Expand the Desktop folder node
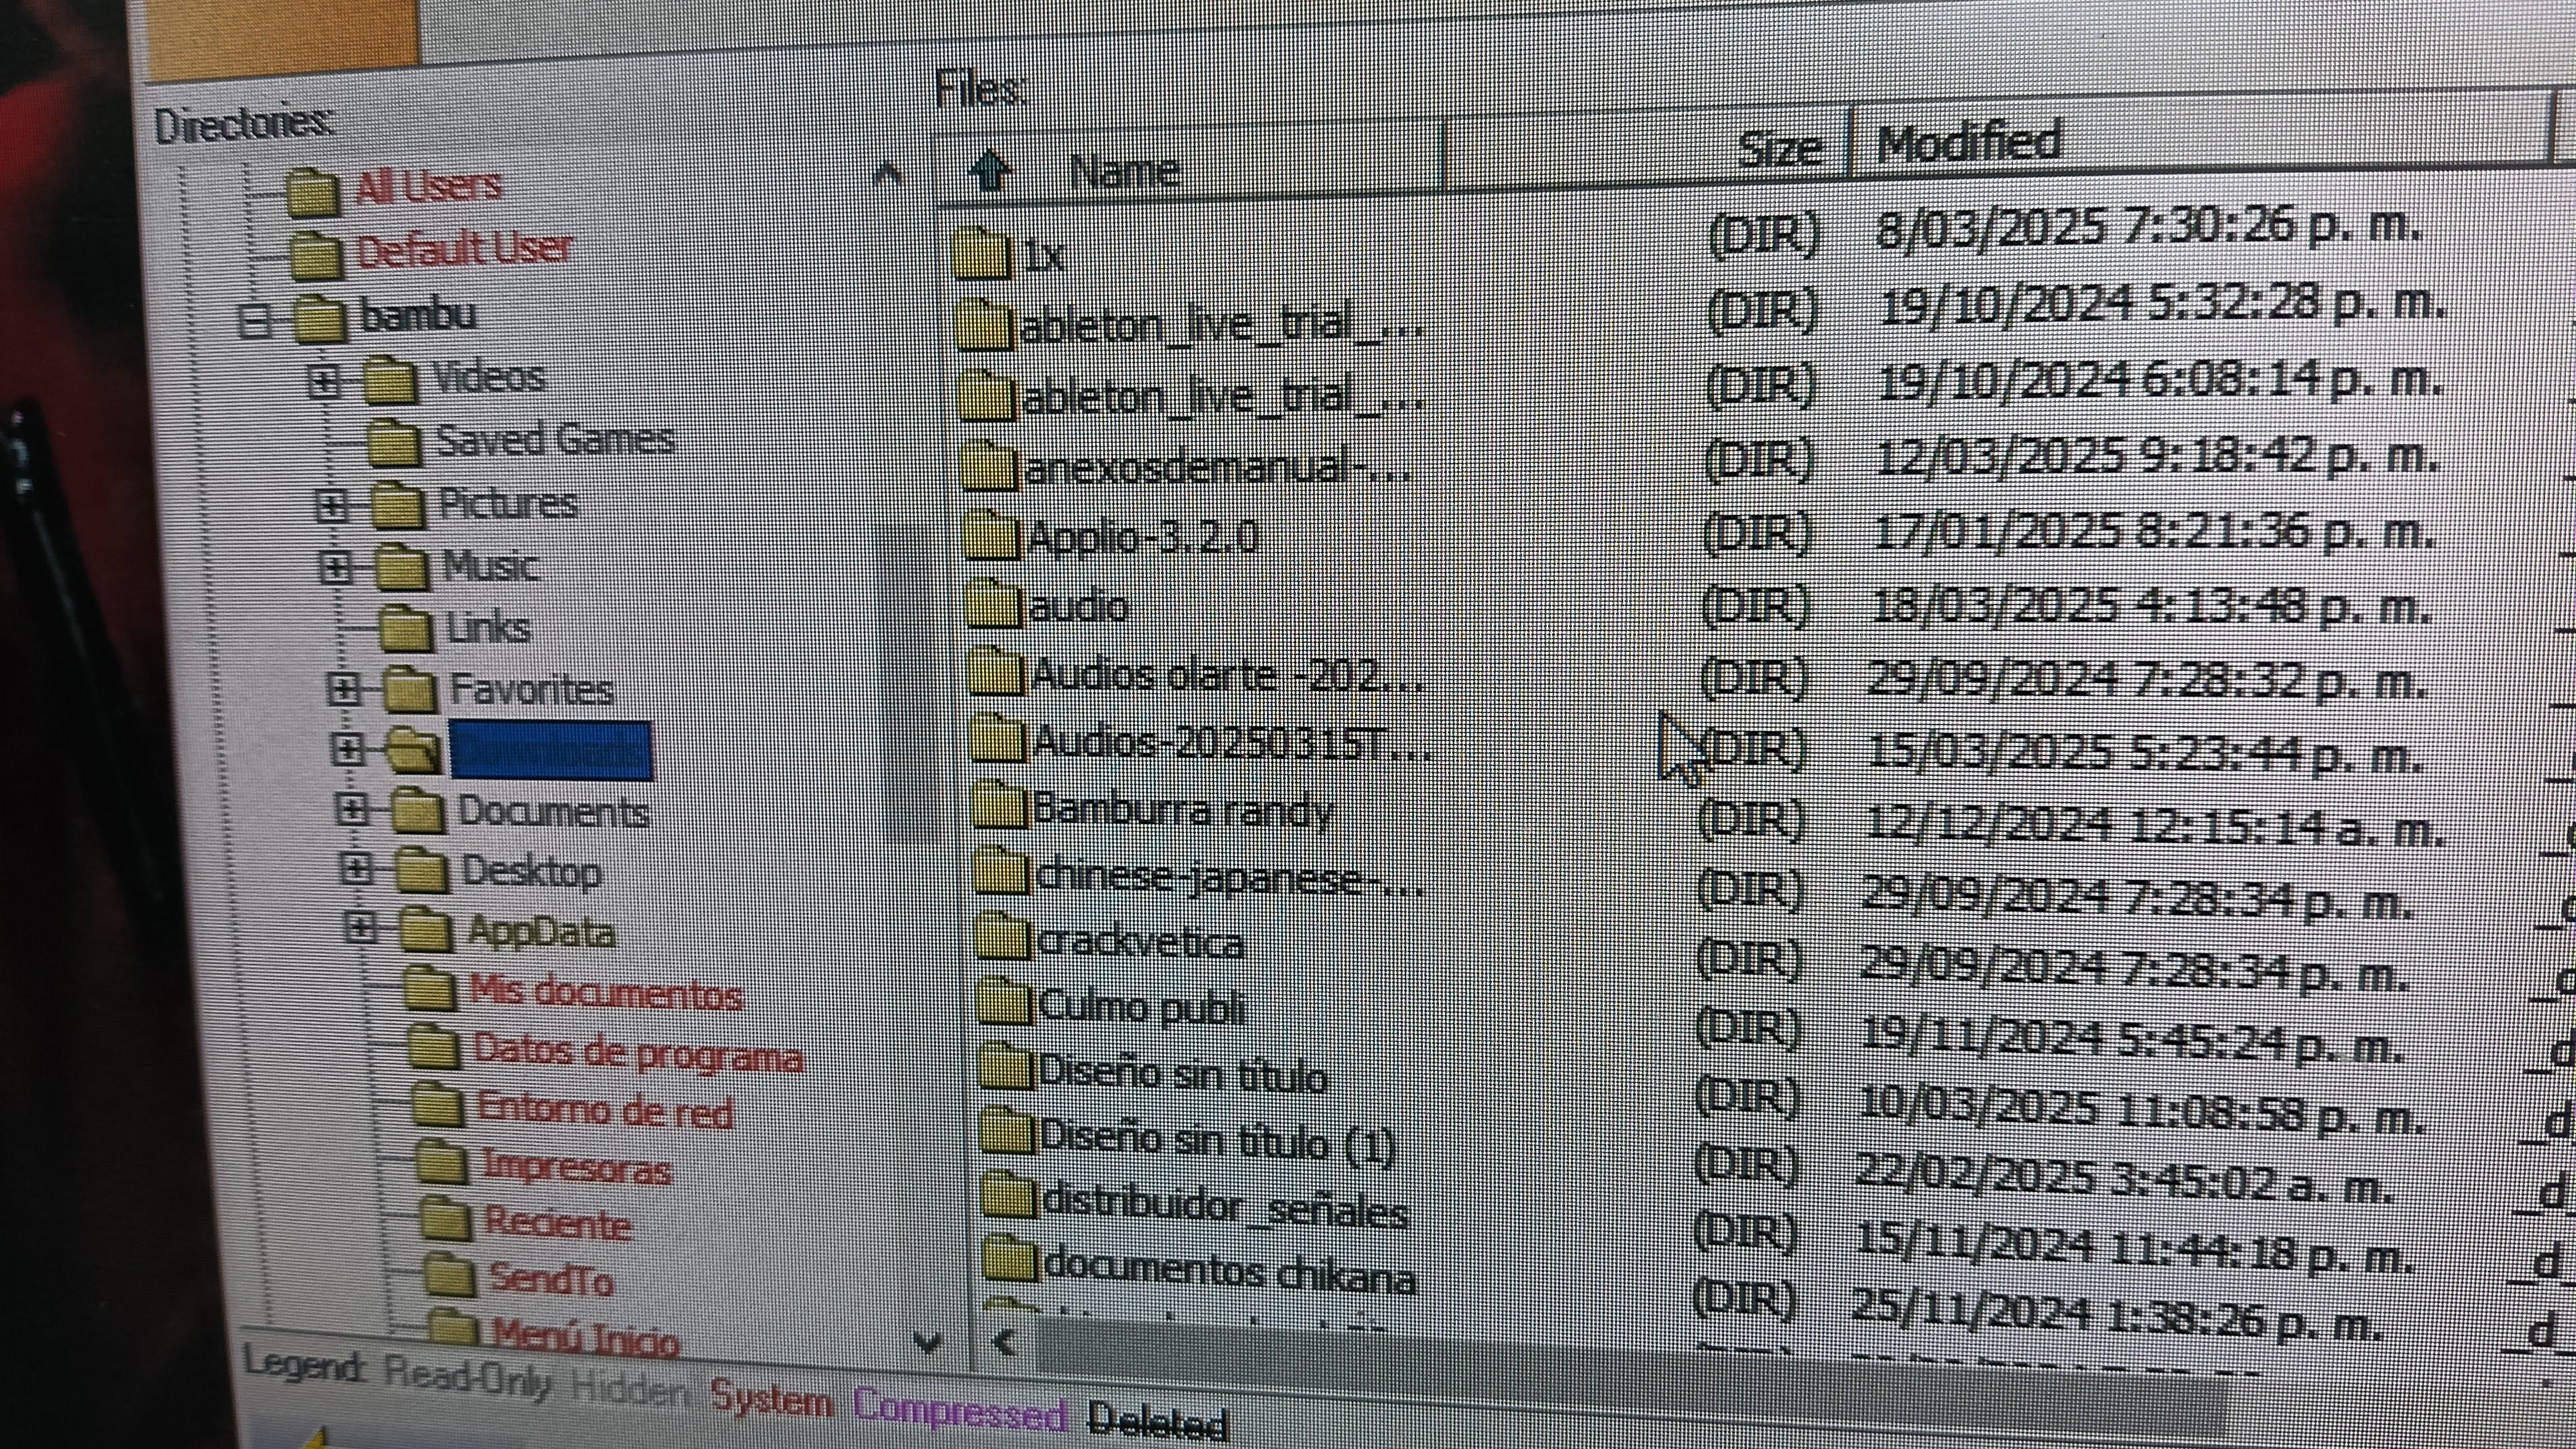This screenshot has width=2576, height=1449. coord(356,869)
